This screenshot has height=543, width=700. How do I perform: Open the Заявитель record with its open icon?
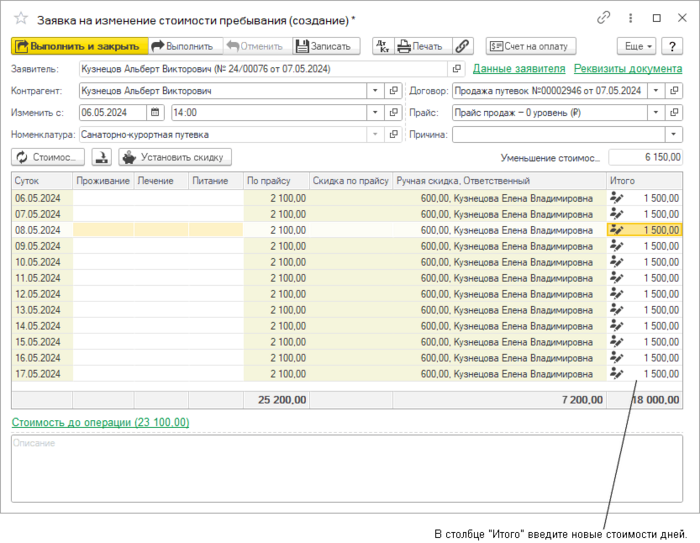point(457,68)
